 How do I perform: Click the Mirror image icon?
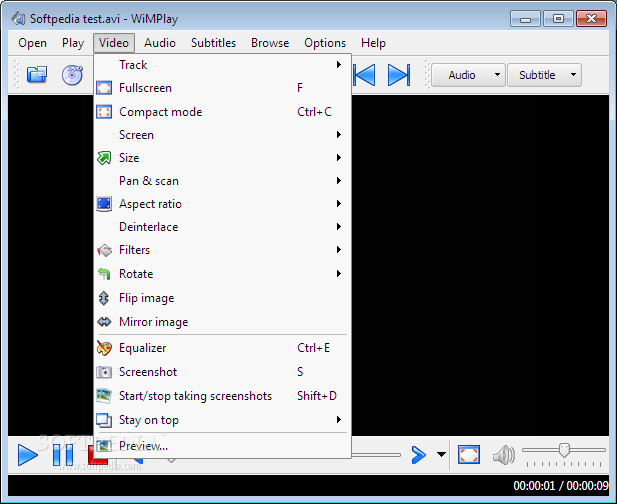click(104, 322)
